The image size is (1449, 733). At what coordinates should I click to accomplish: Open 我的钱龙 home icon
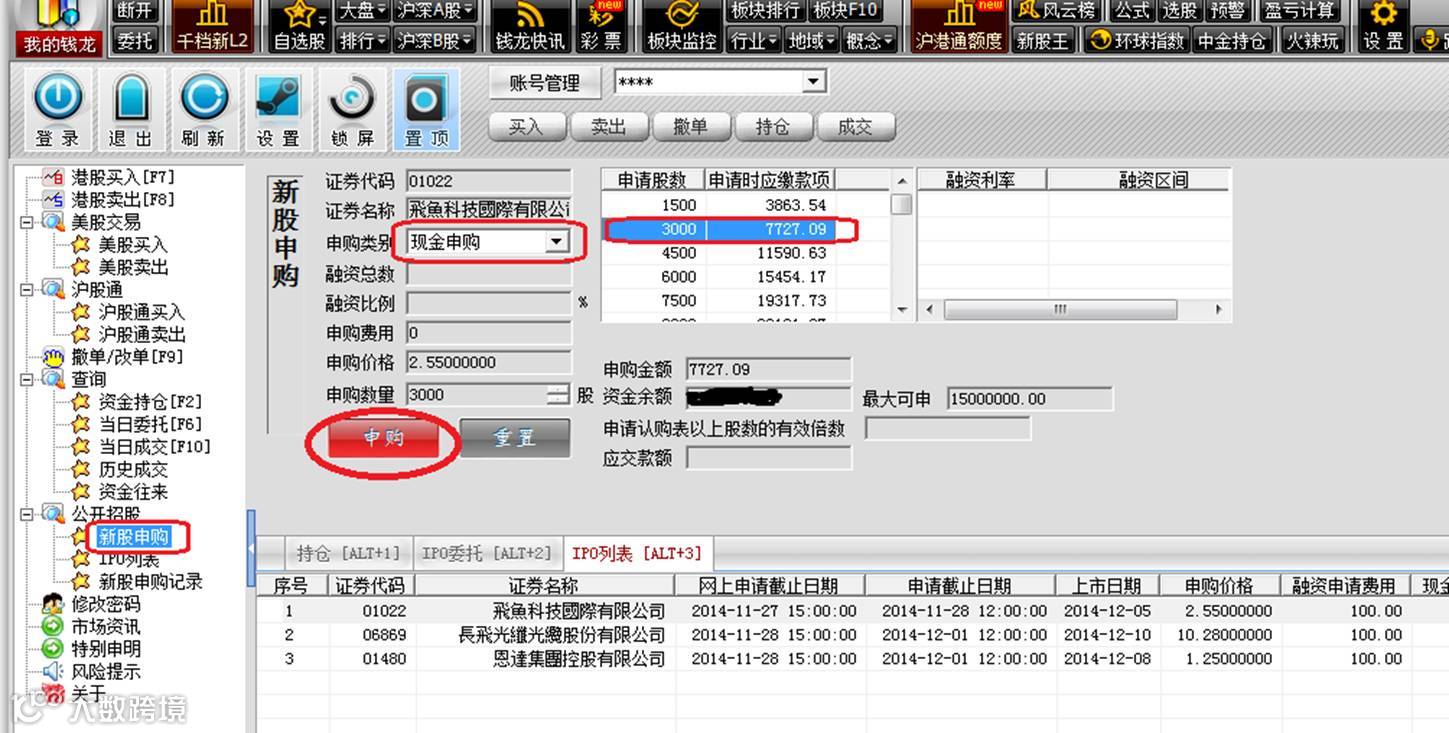pos(58,27)
